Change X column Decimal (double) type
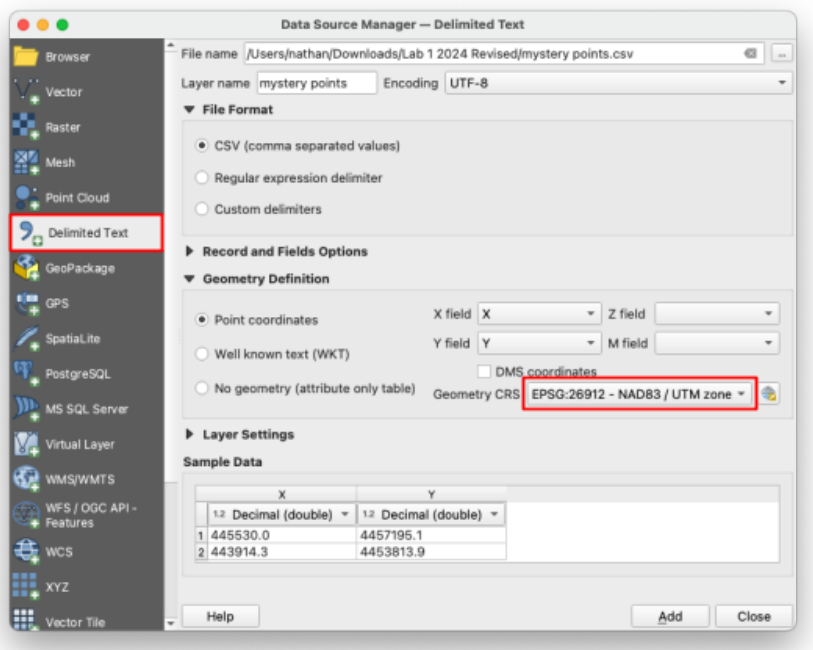 tap(282, 514)
